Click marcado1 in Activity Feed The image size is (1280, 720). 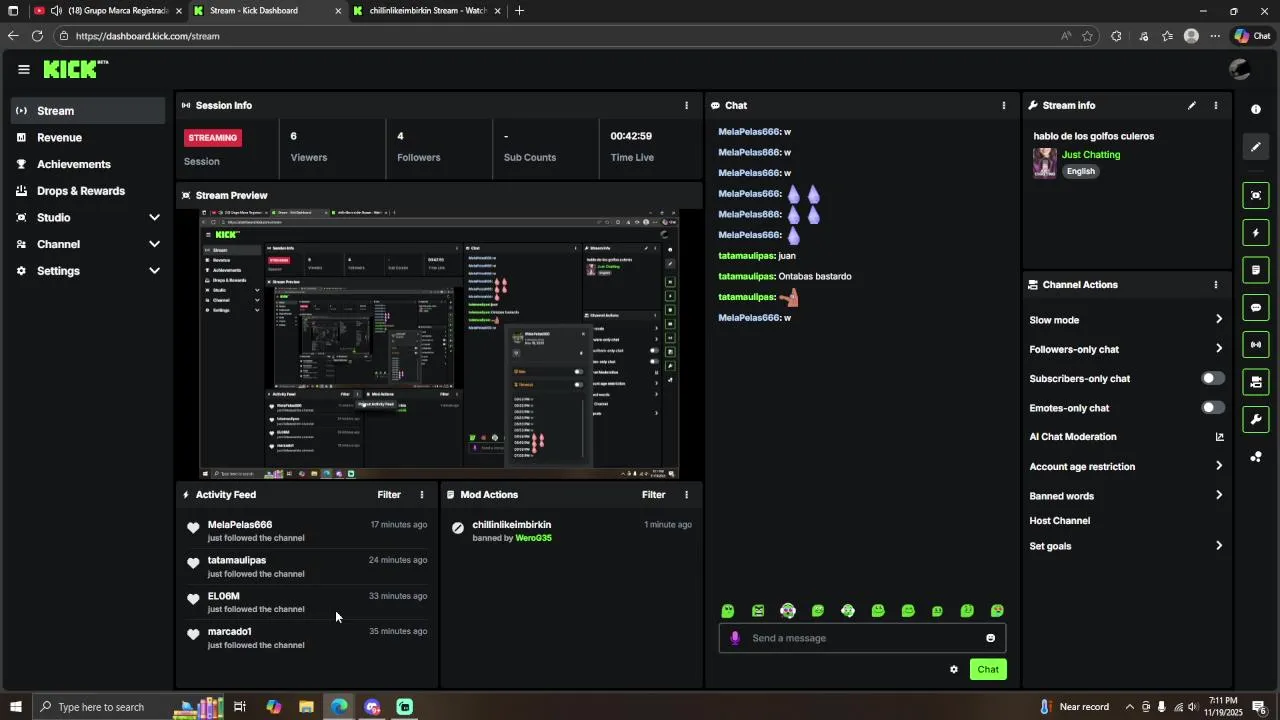coord(230,632)
